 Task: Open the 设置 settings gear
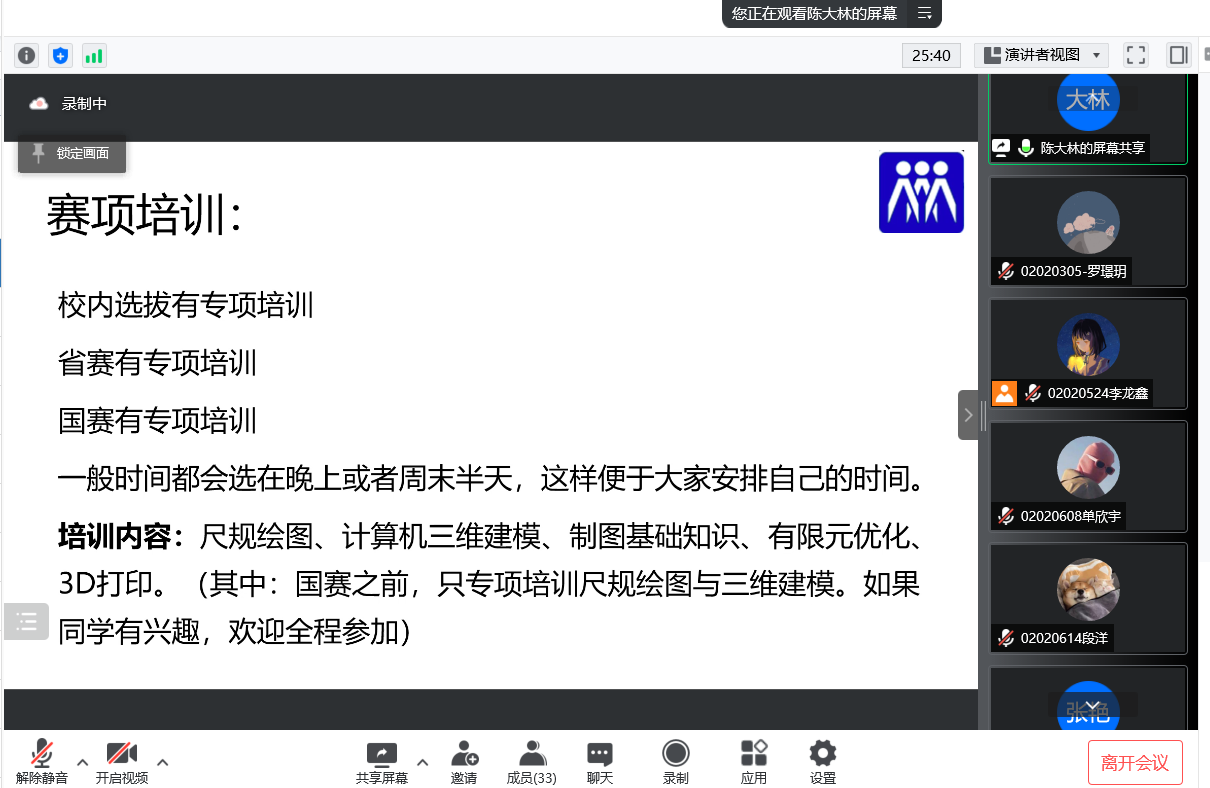[823, 761]
